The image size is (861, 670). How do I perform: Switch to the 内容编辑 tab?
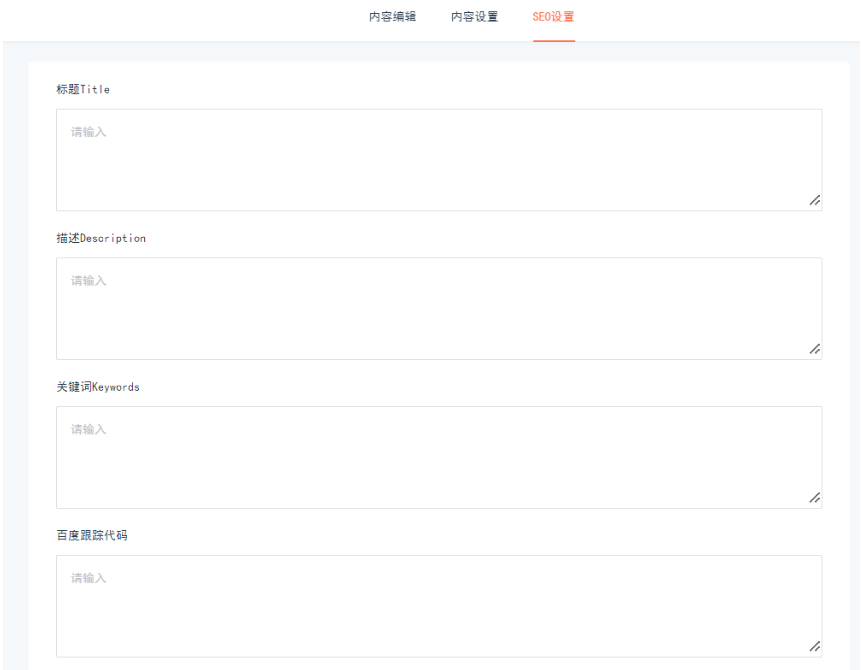[392, 17]
